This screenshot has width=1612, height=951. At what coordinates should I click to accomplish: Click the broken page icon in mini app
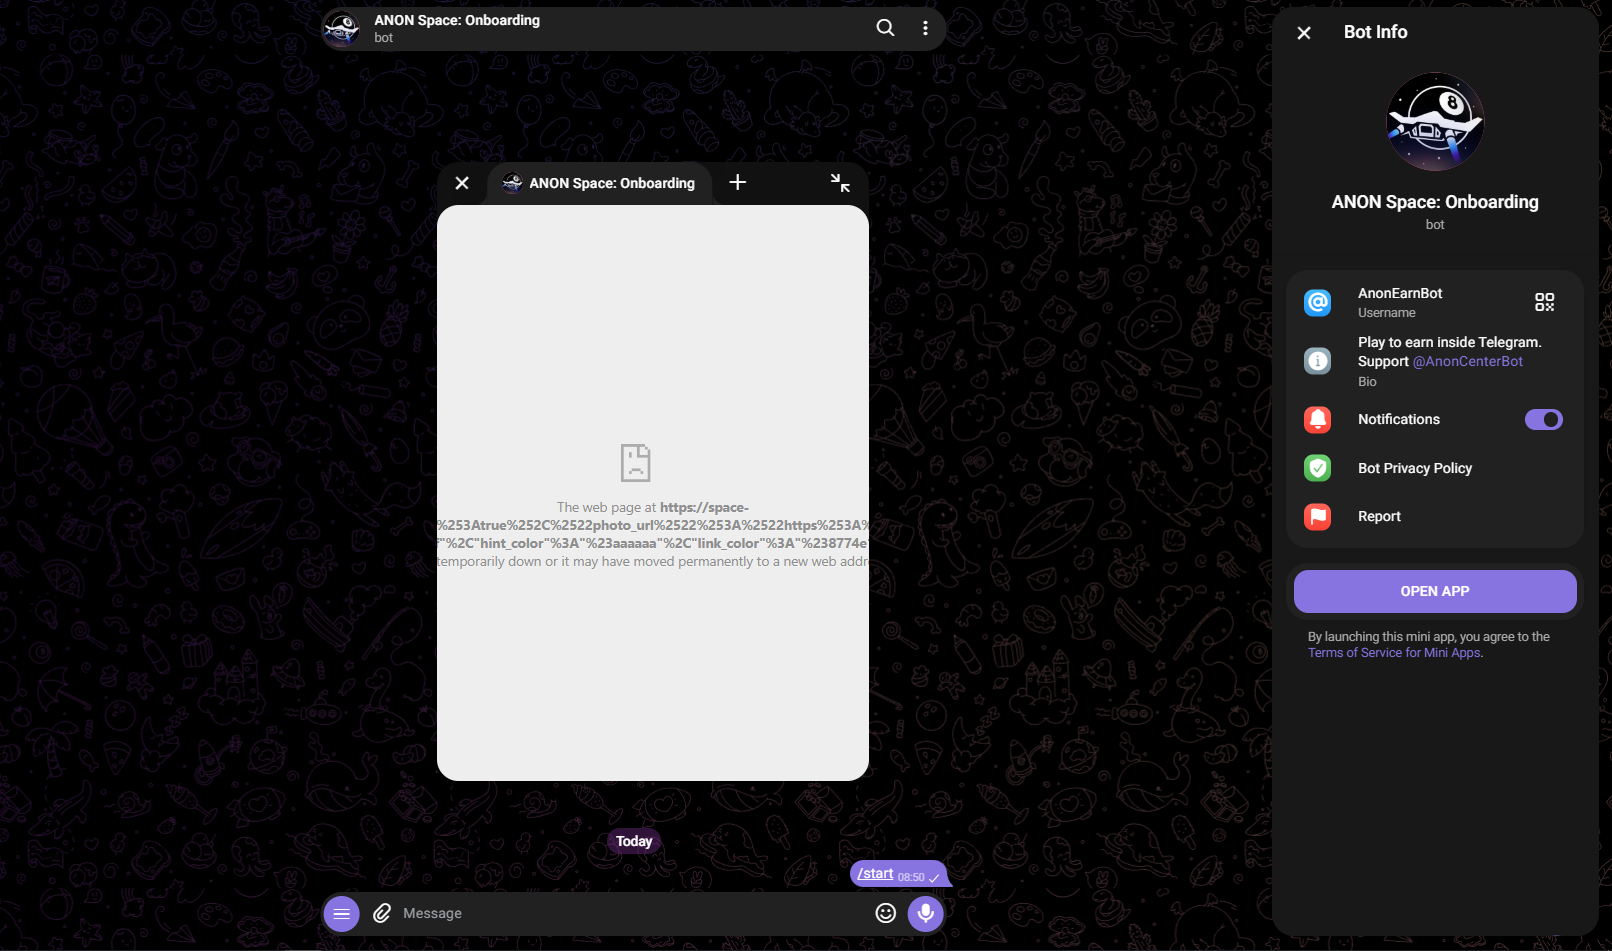(635, 463)
